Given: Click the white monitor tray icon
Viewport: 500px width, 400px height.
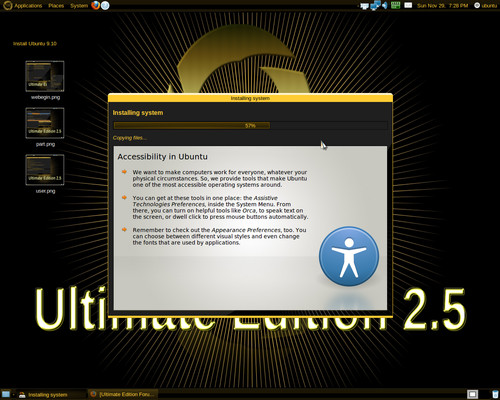Looking at the screenshot, I should pyautogui.click(x=365, y=6).
